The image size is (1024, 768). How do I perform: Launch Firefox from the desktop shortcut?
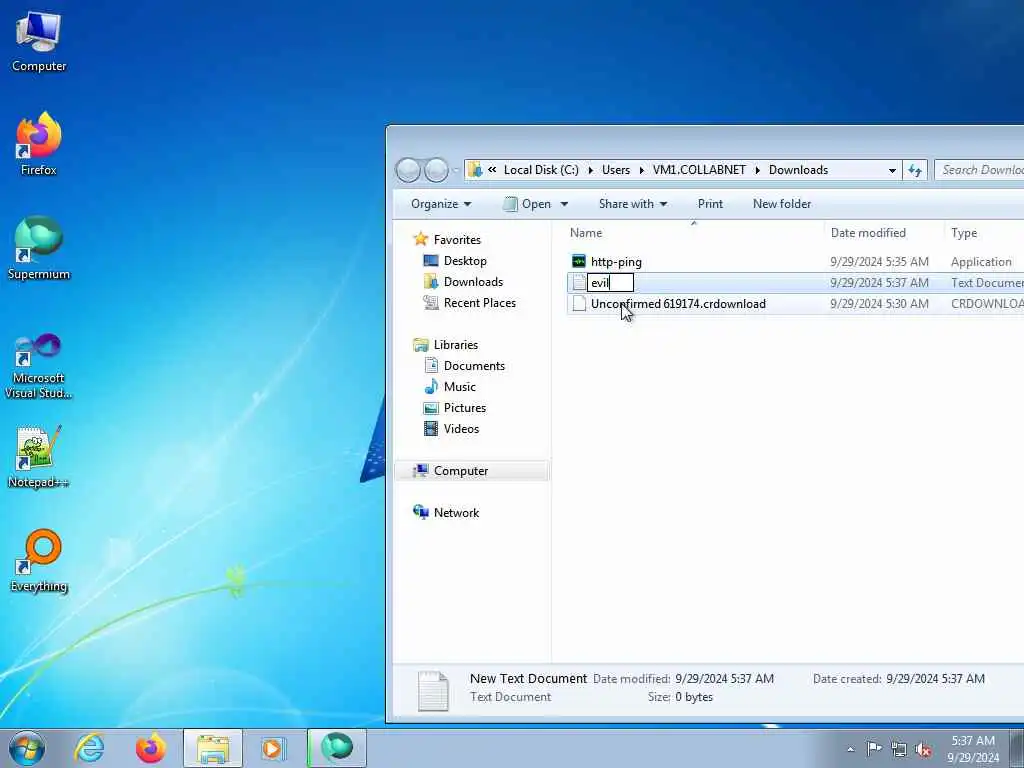click(x=39, y=144)
